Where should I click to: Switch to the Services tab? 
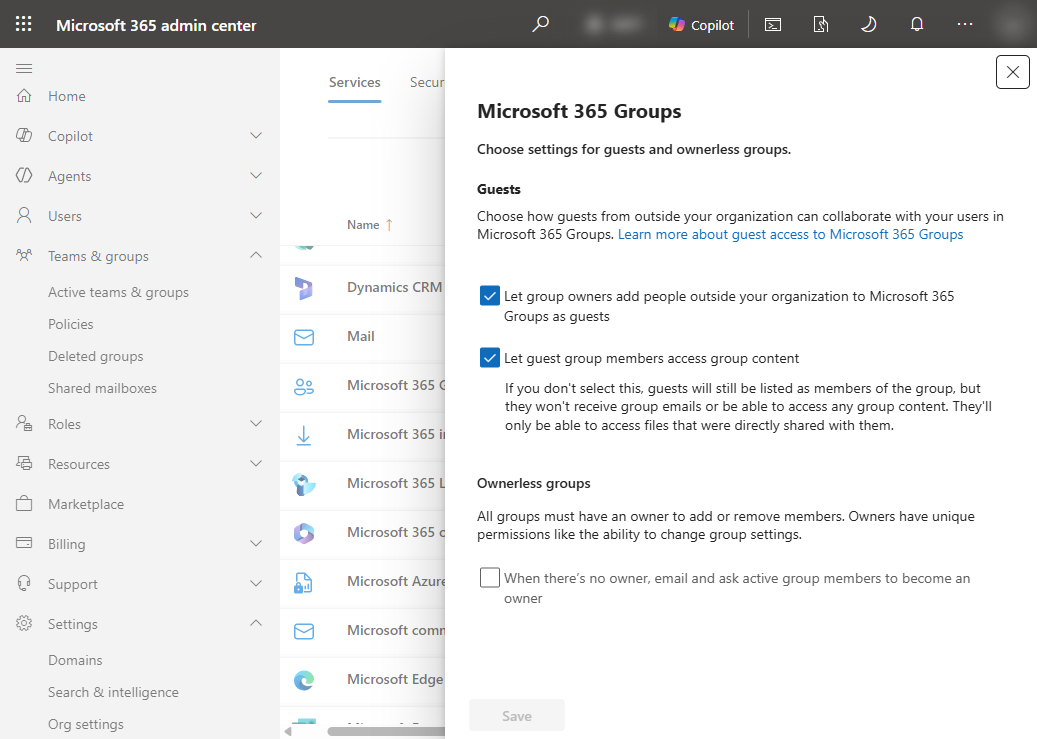click(354, 83)
